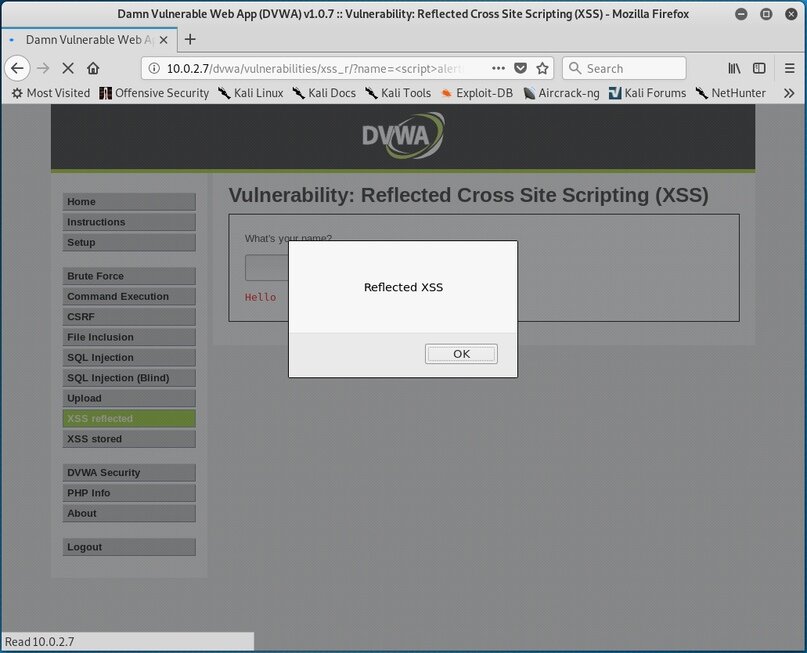Viewport: 807px width, 653px height.
Task: Open Setup in DVWA sidebar
Action: tap(129, 242)
